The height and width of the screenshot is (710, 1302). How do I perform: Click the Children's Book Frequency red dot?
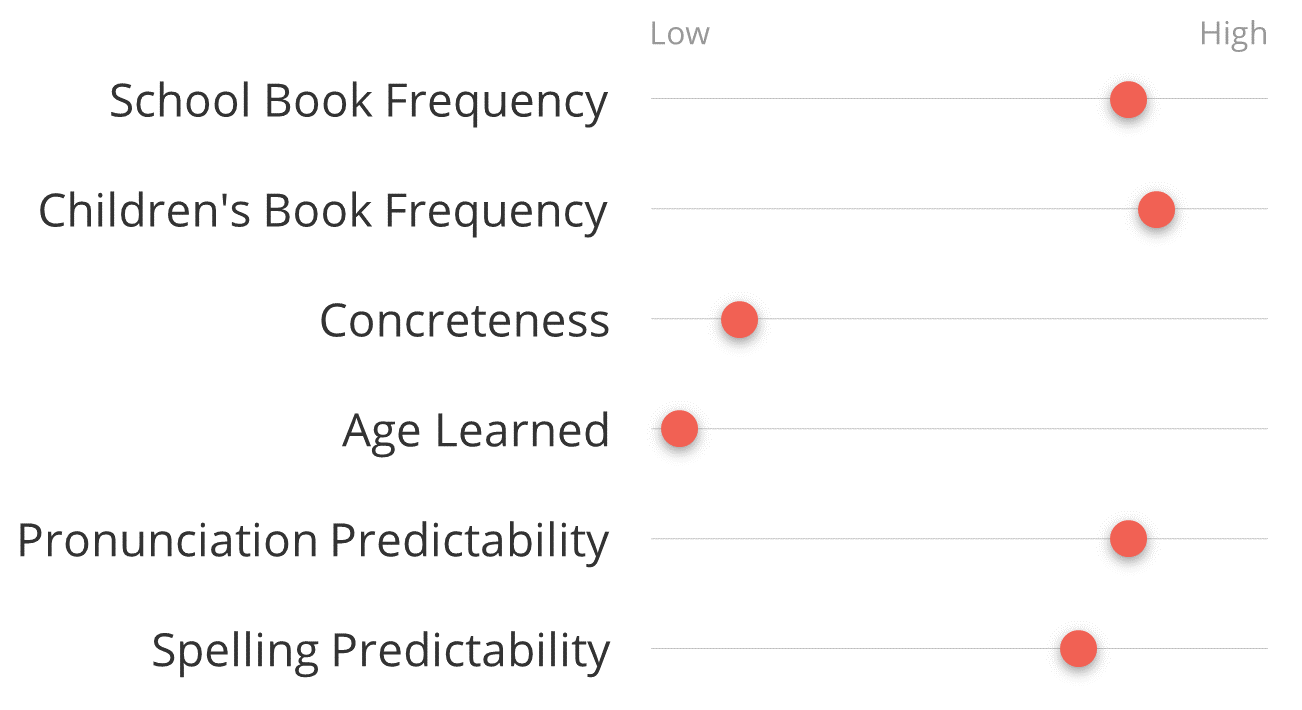1156,210
